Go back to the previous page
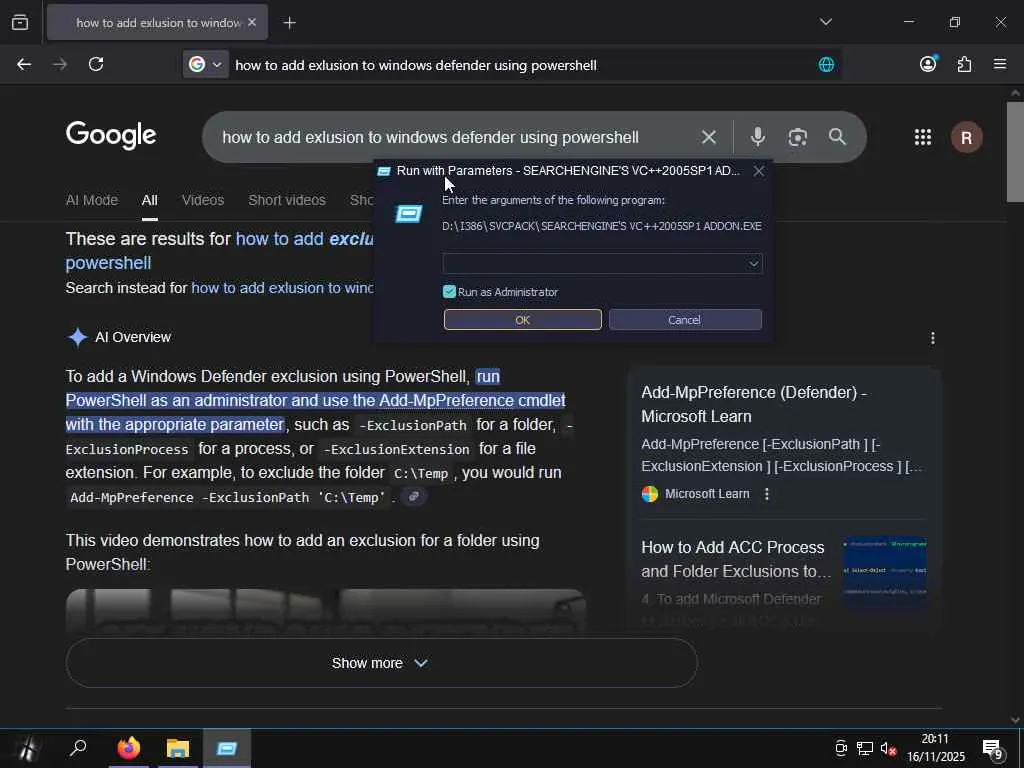 point(24,64)
